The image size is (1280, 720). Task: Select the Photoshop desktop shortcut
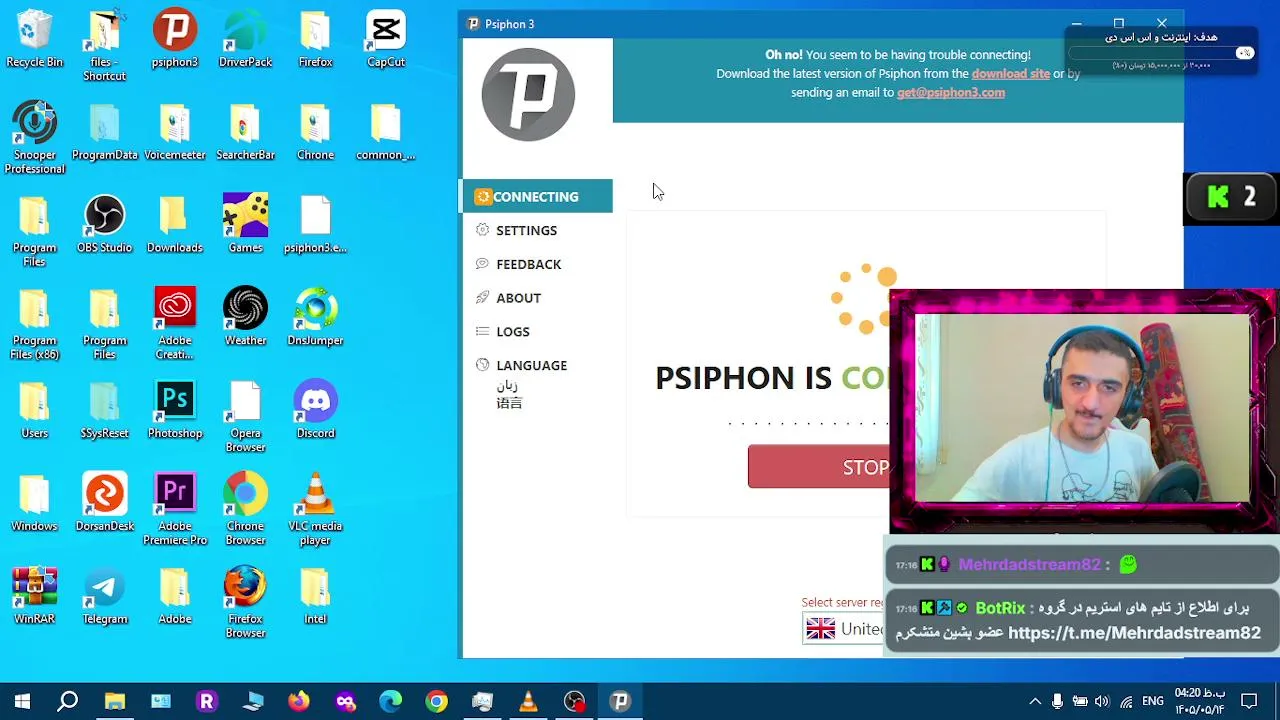point(175,411)
